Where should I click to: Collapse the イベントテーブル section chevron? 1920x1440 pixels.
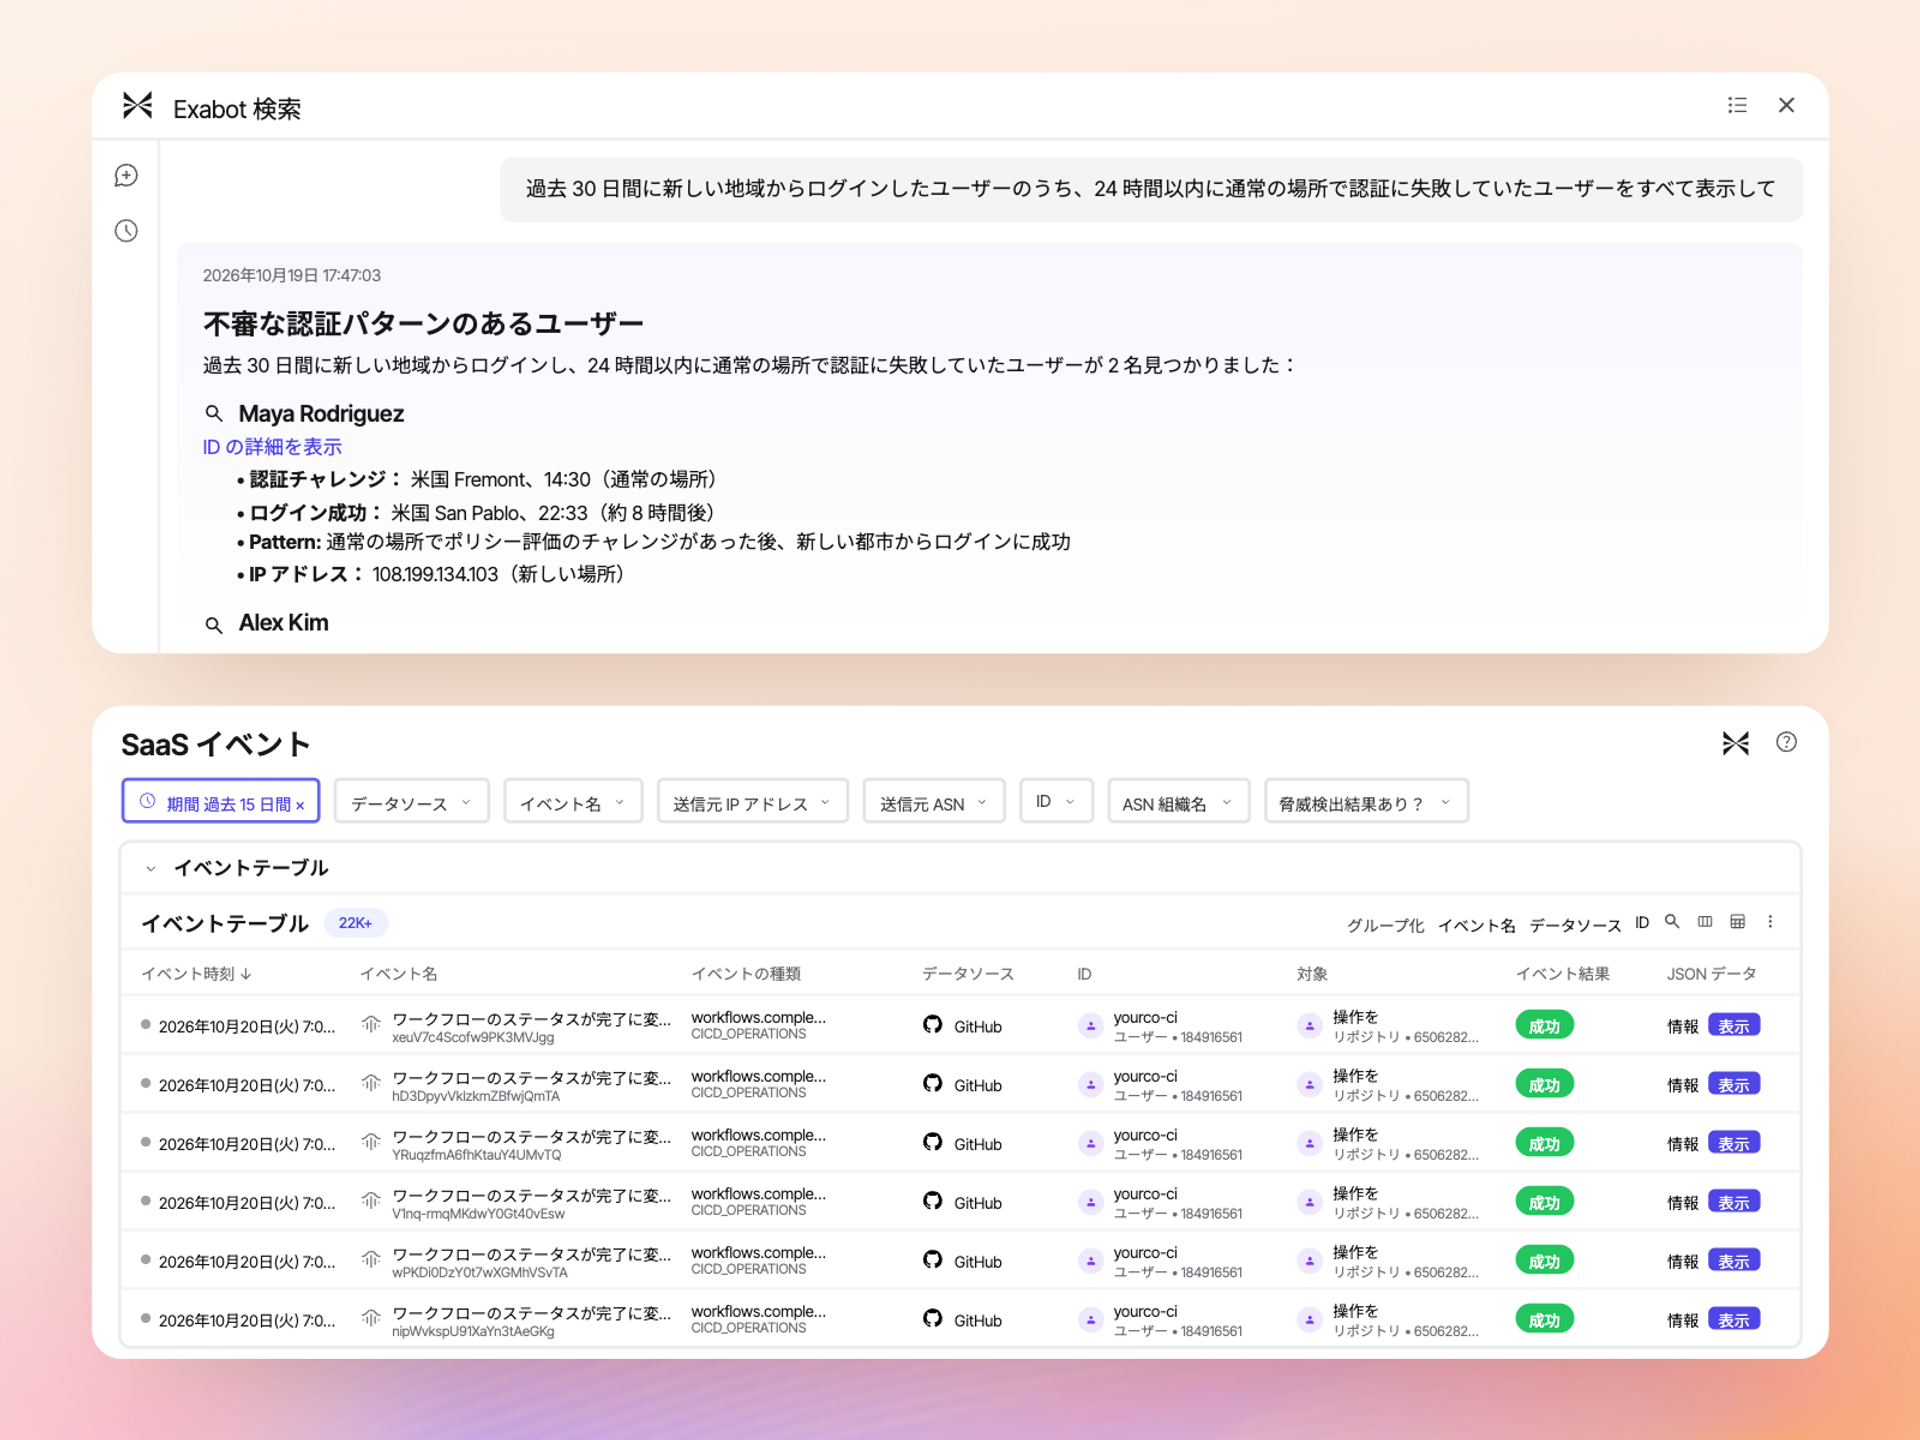pyautogui.click(x=150, y=869)
